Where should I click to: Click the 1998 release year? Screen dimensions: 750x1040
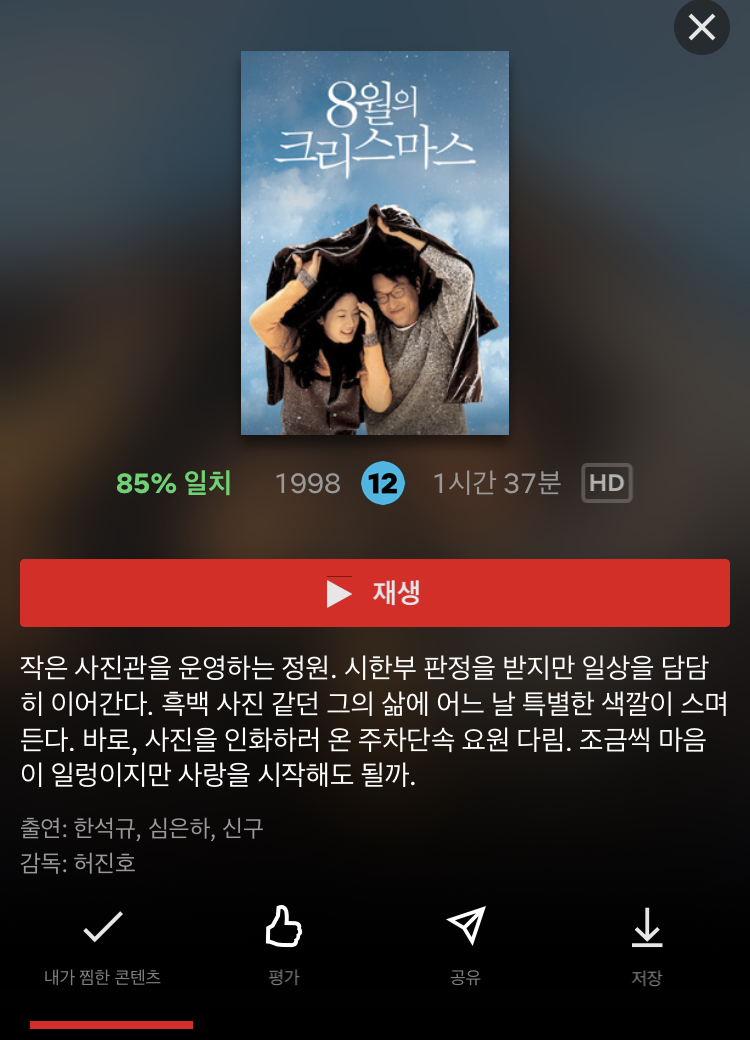pos(308,484)
